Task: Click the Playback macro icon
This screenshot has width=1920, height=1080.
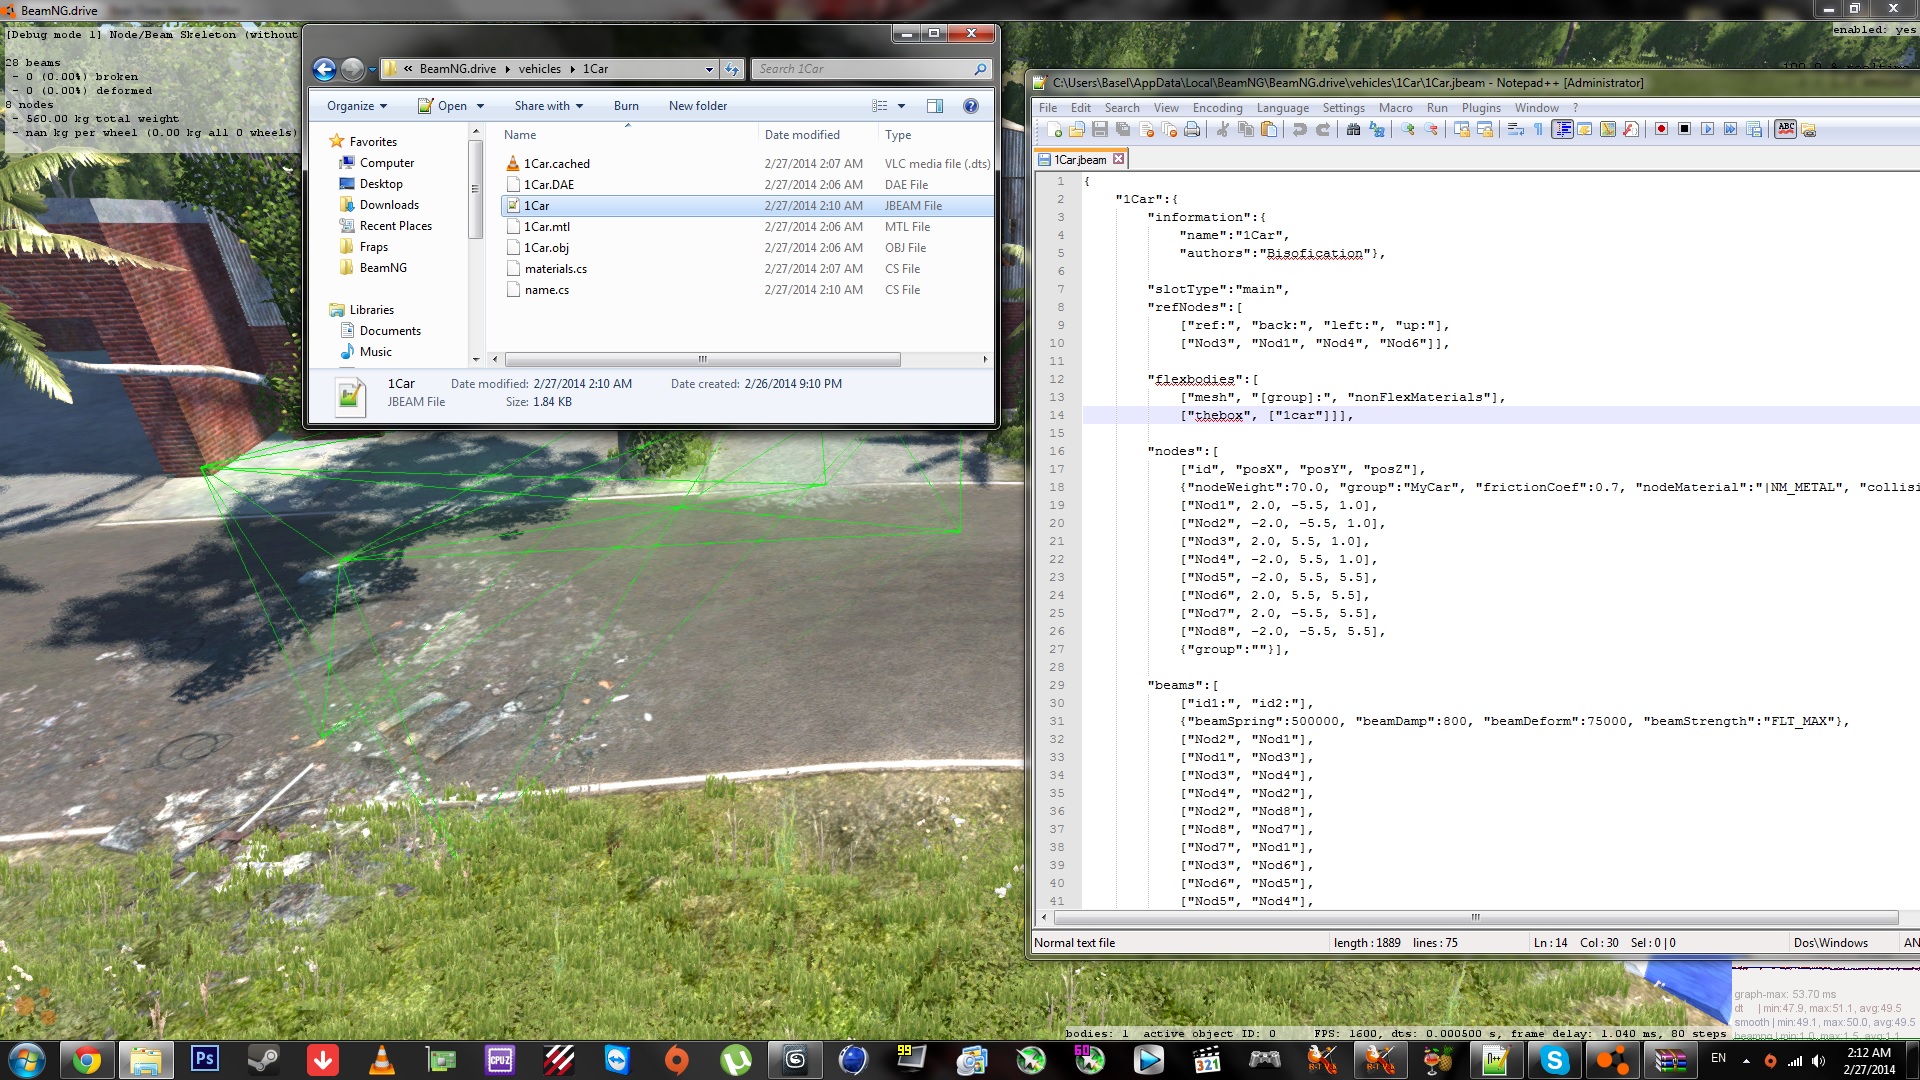Action: click(1707, 130)
